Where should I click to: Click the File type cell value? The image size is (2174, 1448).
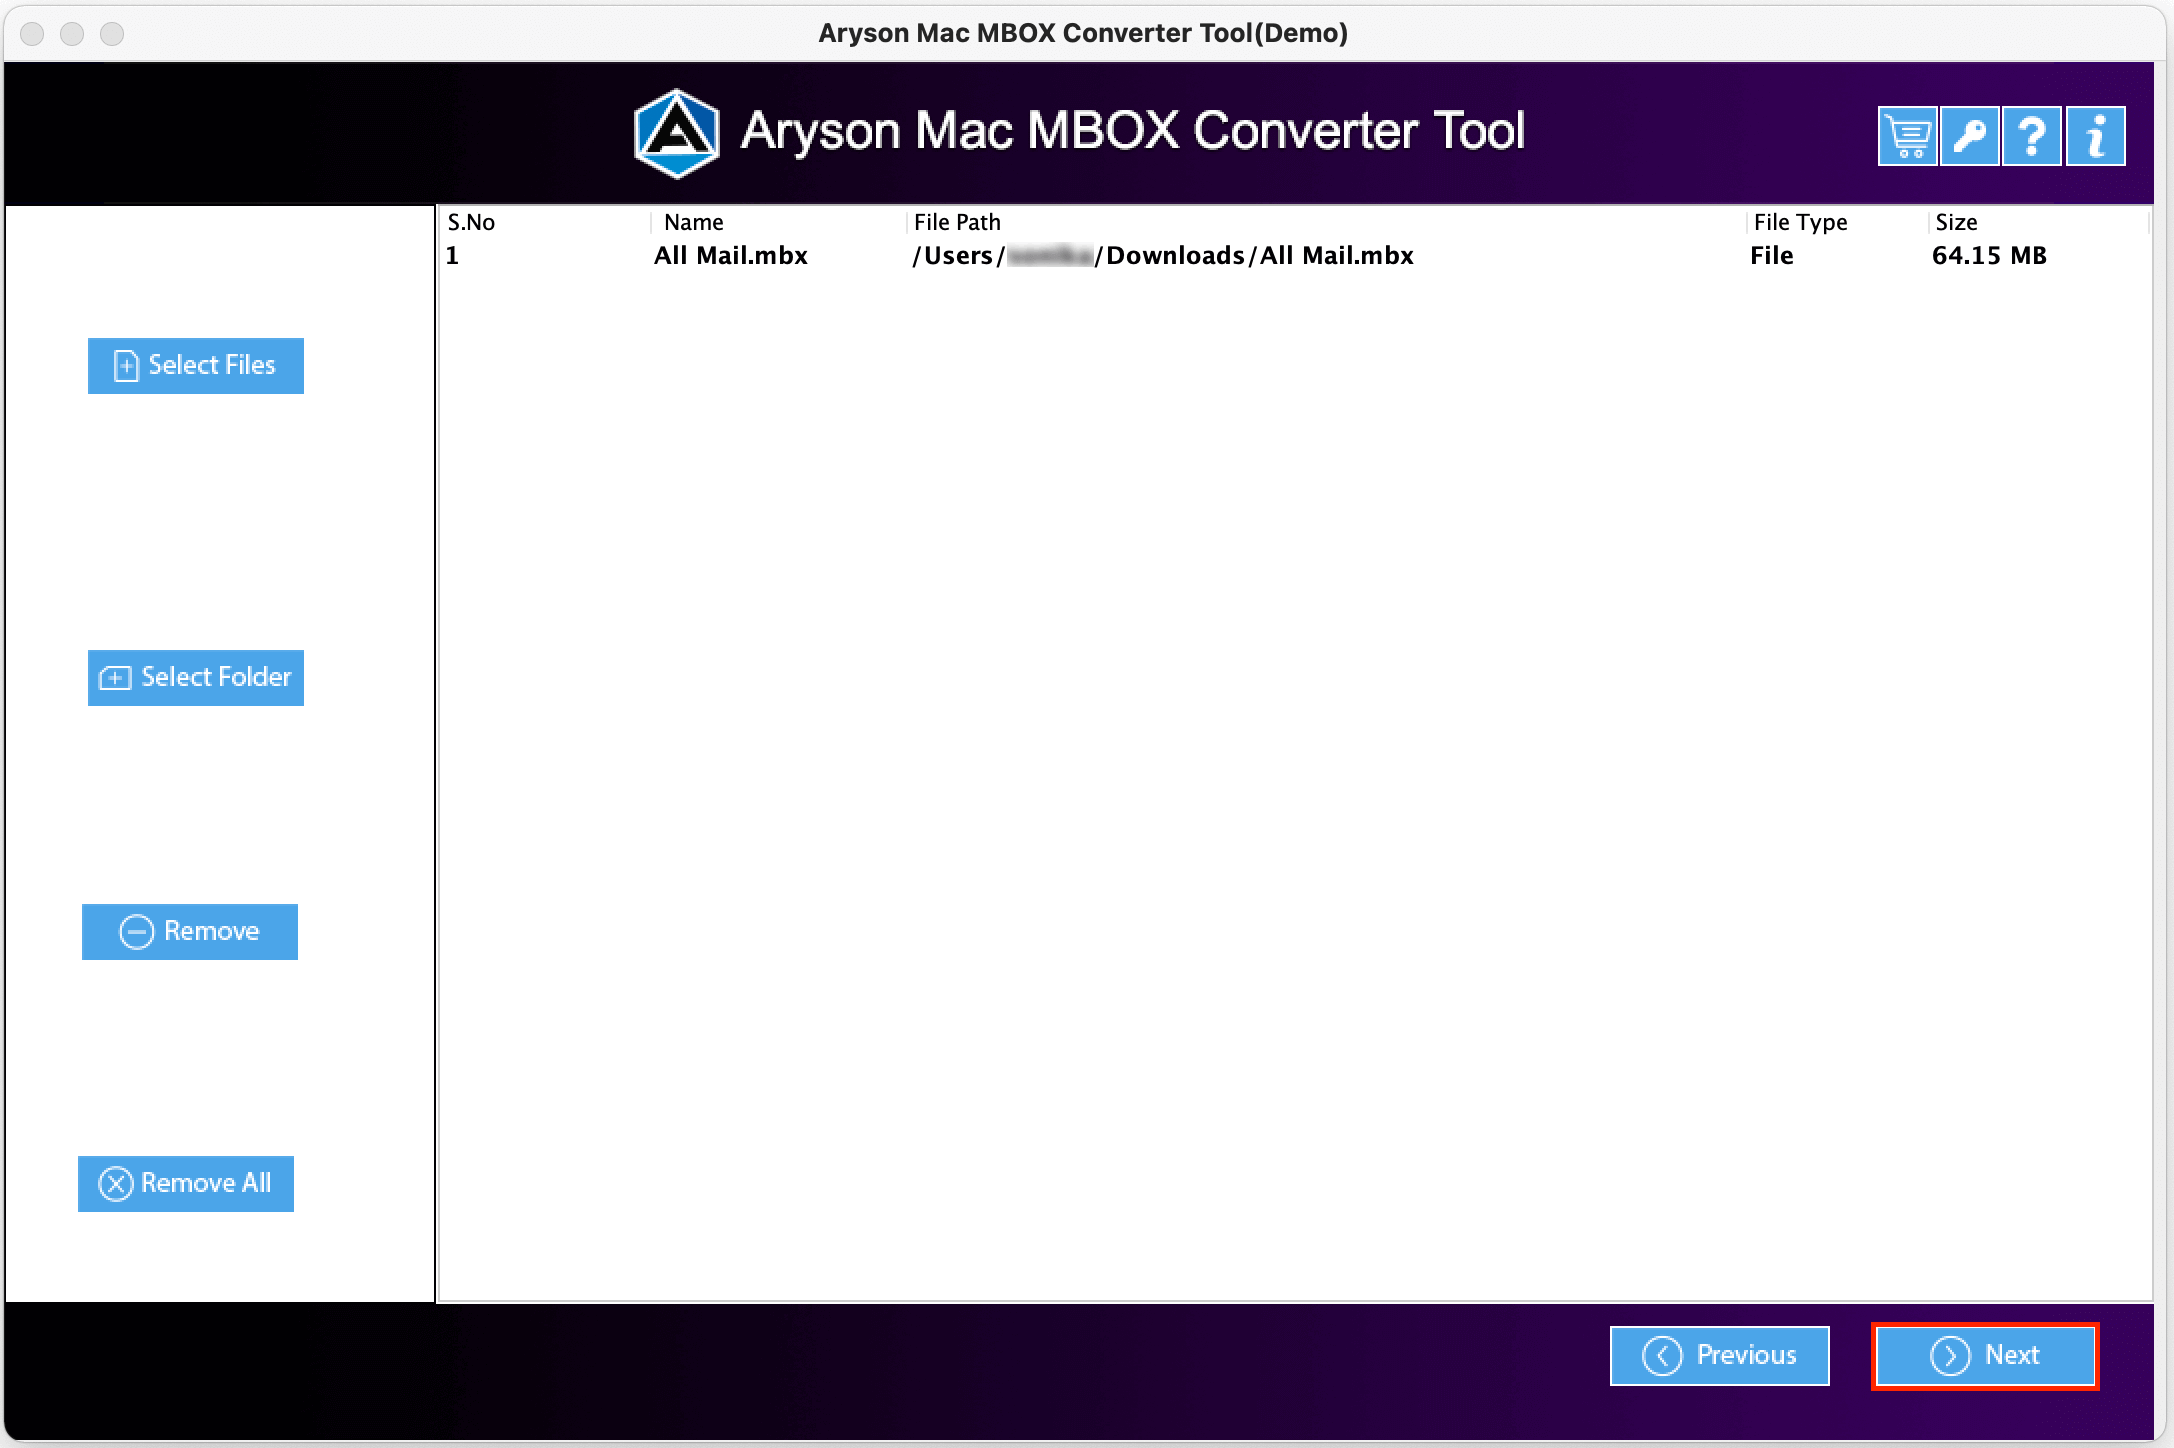point(1772,256)
